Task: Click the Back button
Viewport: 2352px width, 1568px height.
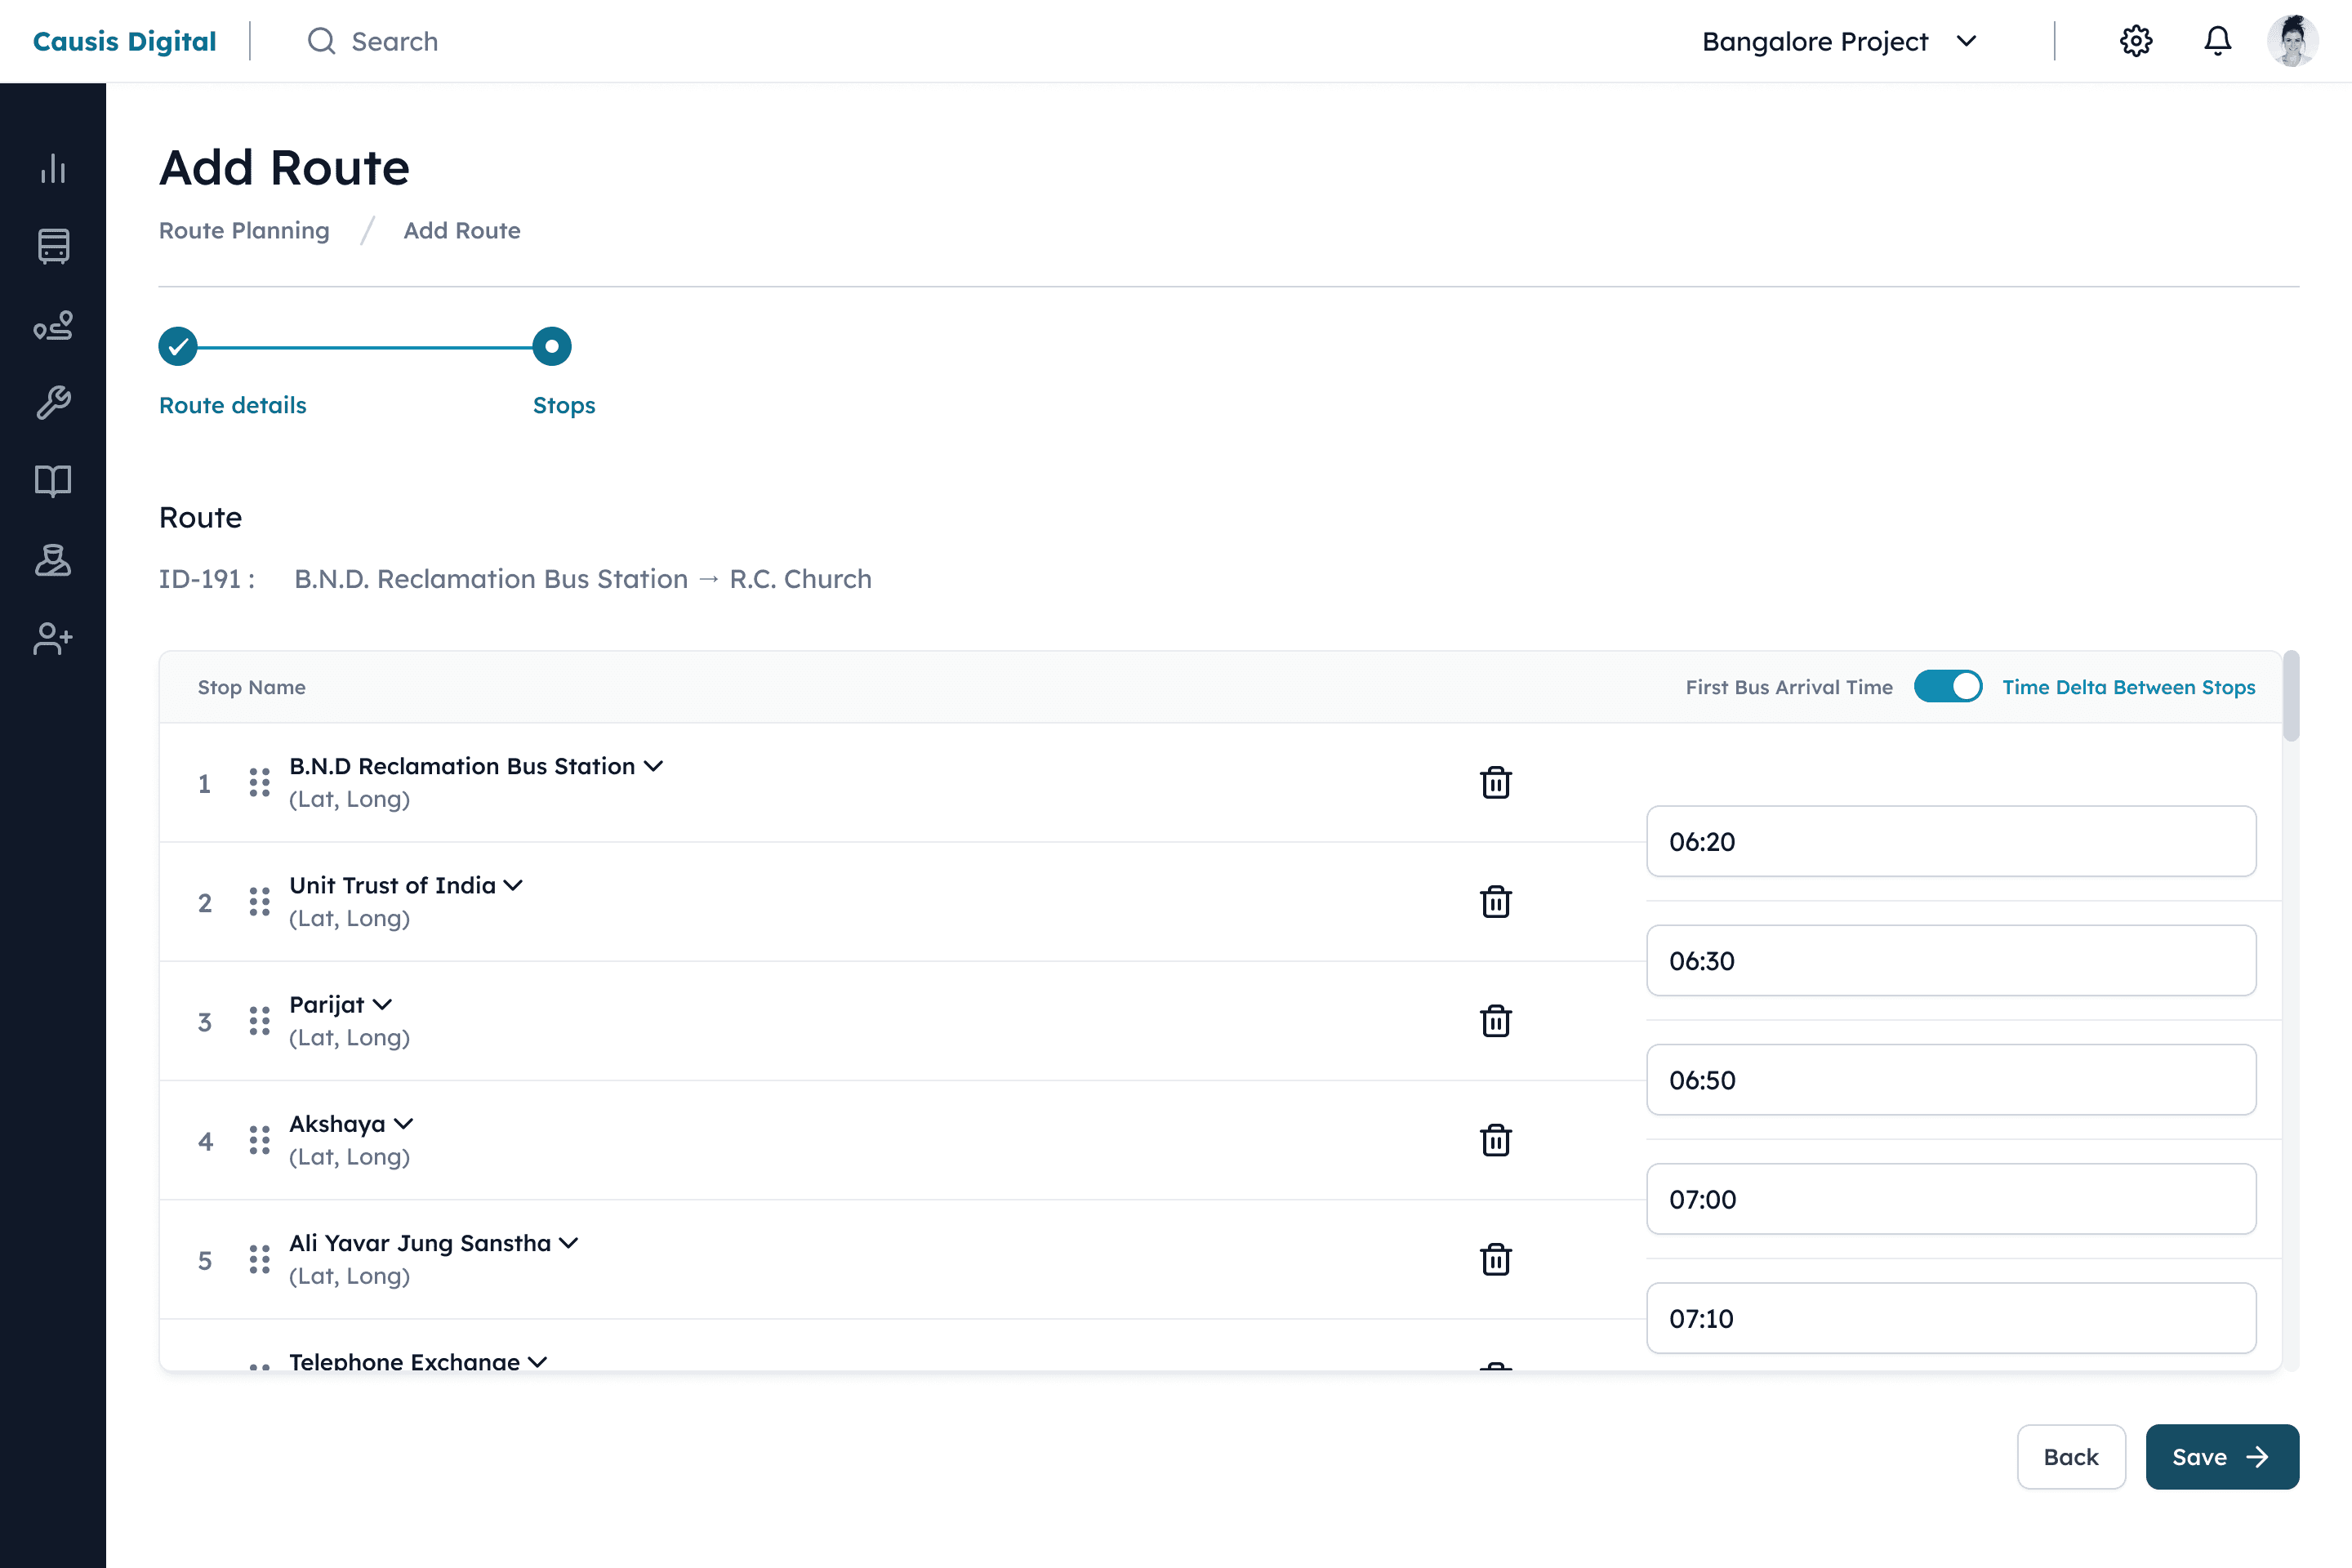Action: [x=2070, y=1457]
